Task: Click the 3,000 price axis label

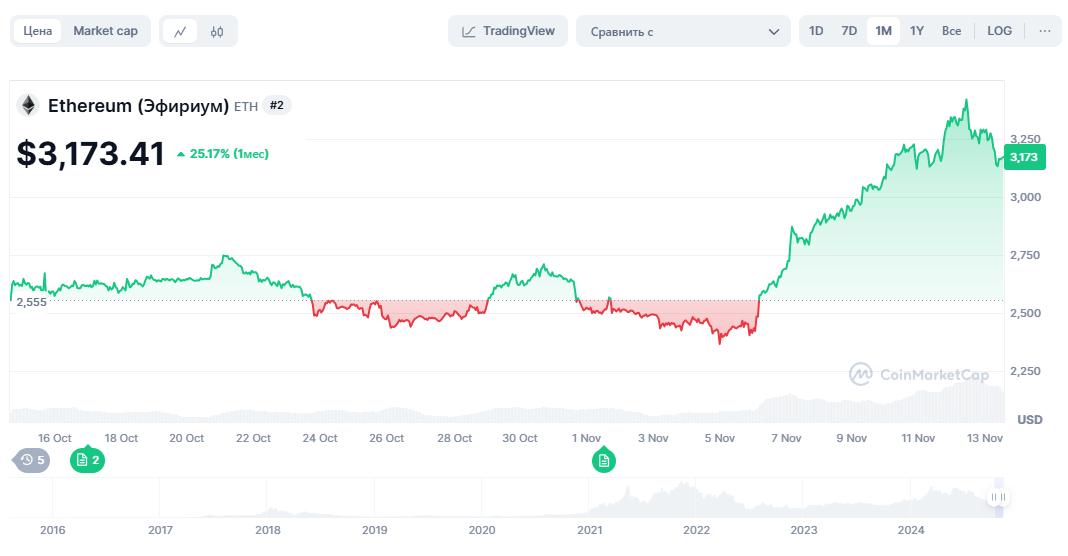Action: tap(1025, 198)
